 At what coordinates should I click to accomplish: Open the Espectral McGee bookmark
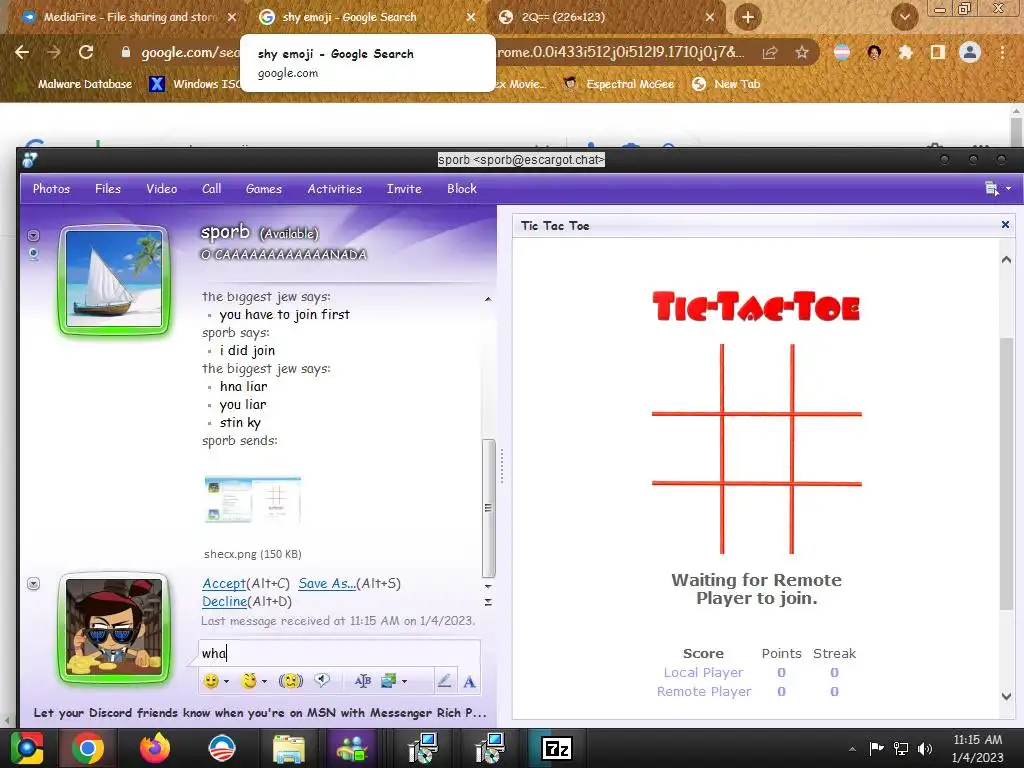(x=618, y=84)
